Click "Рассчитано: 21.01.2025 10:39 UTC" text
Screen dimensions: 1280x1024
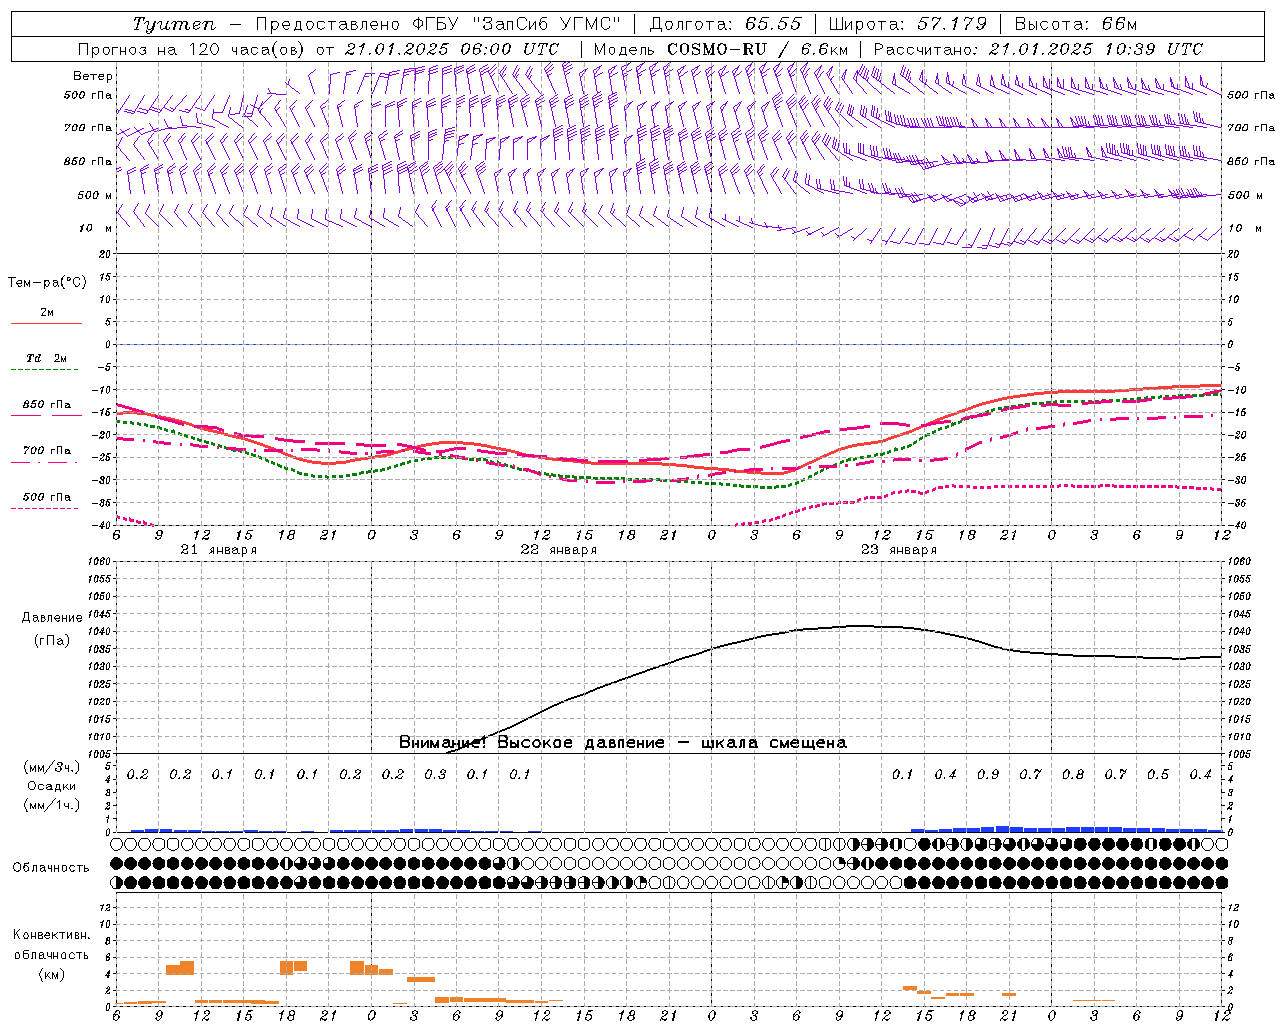click(1038, 49)
